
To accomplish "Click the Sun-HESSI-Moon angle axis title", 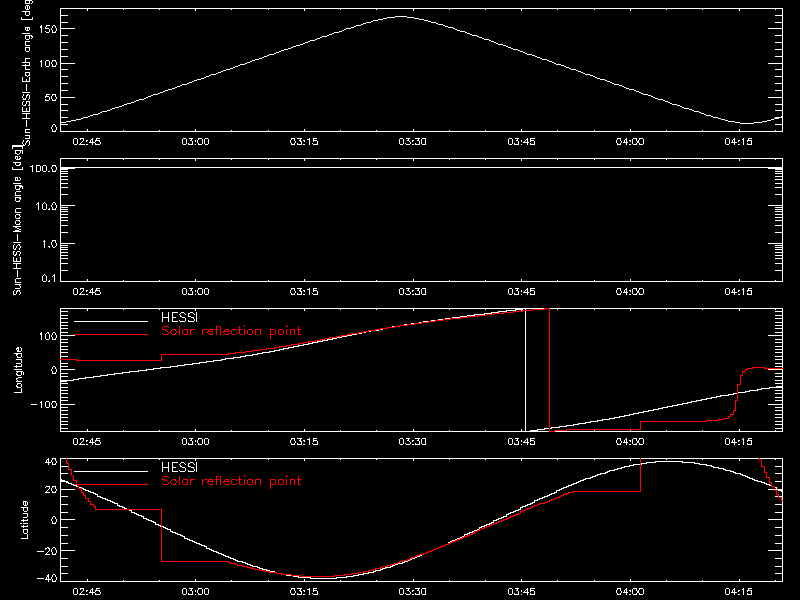I will pos(17,220).
